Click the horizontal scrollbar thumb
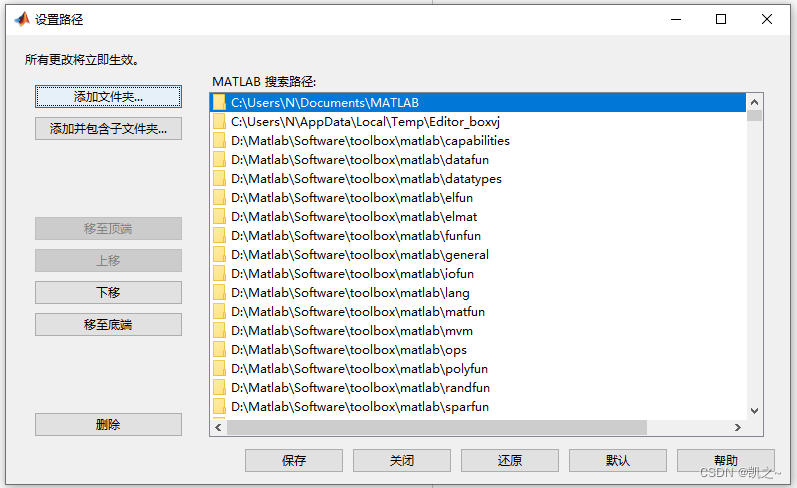The height and width of the screenshot is (488, 797). (x=437, y=428)
